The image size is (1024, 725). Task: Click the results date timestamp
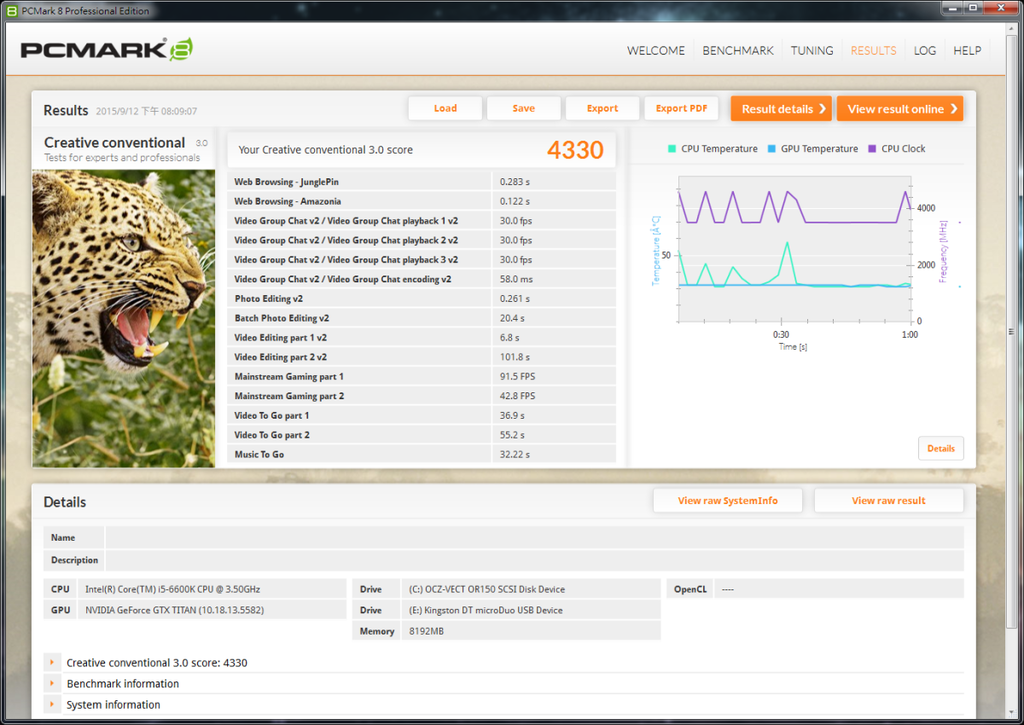[x=146, y=111]
